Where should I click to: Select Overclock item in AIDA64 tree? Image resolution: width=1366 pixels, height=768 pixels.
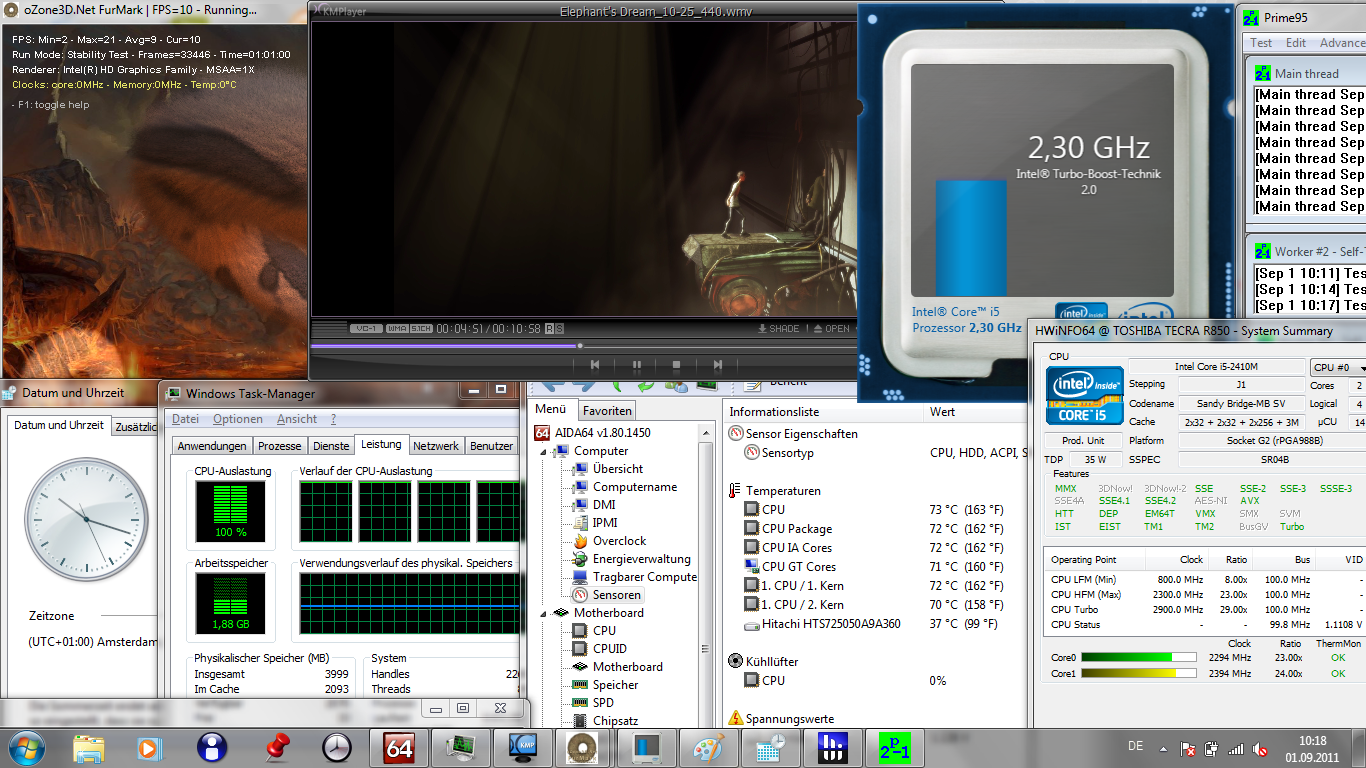point(619,541)
